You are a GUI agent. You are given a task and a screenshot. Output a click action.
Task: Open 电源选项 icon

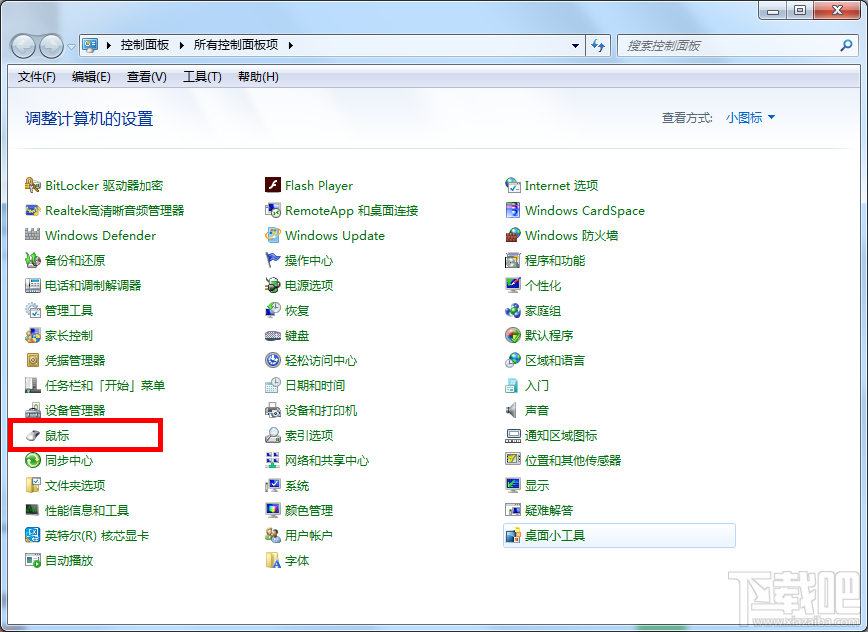pos(273,286)
